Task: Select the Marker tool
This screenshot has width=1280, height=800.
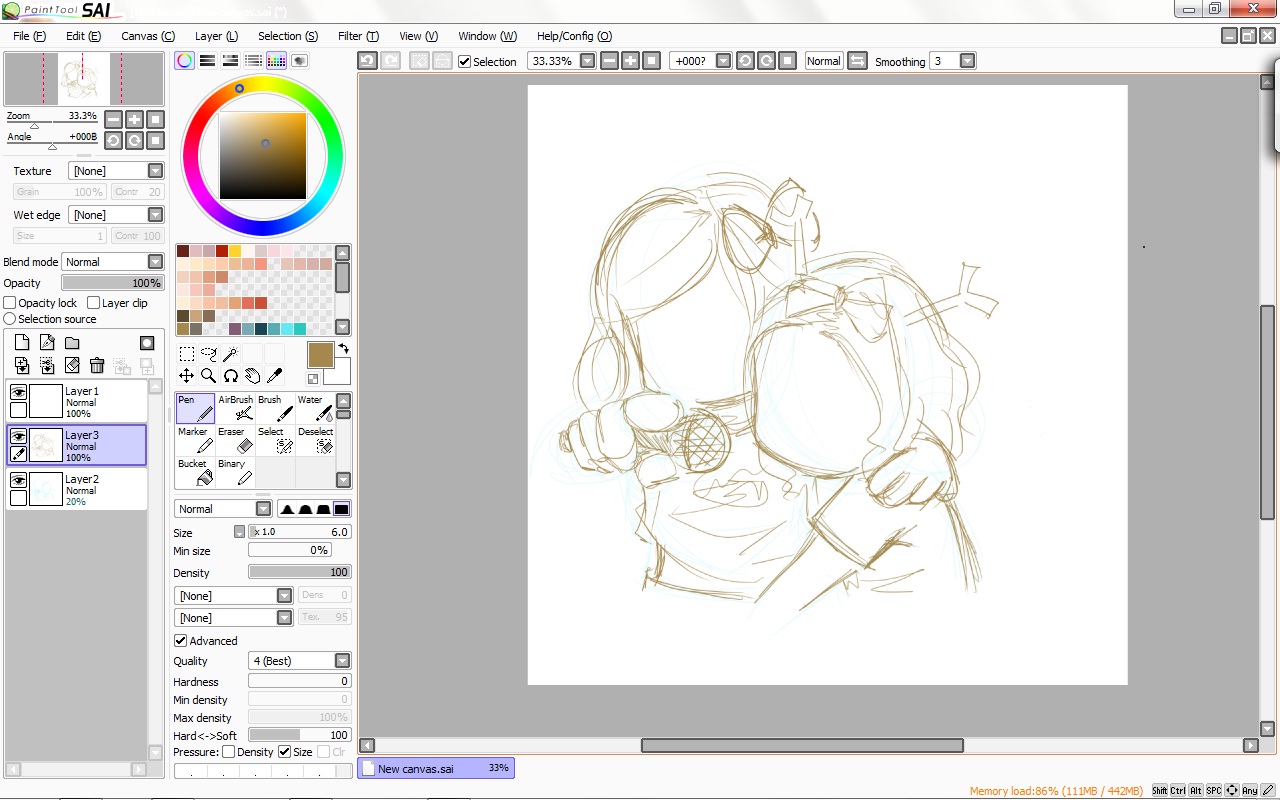Action: tap(195, 440)
